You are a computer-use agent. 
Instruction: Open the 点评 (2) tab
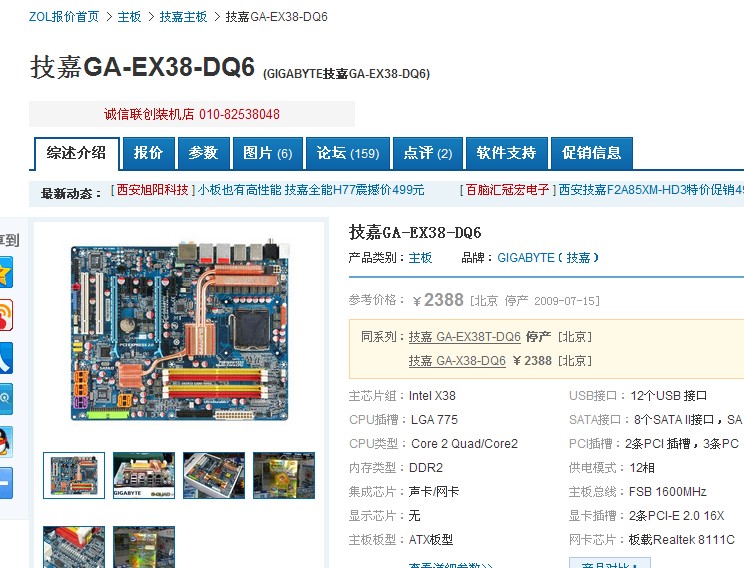click(428, 153)
